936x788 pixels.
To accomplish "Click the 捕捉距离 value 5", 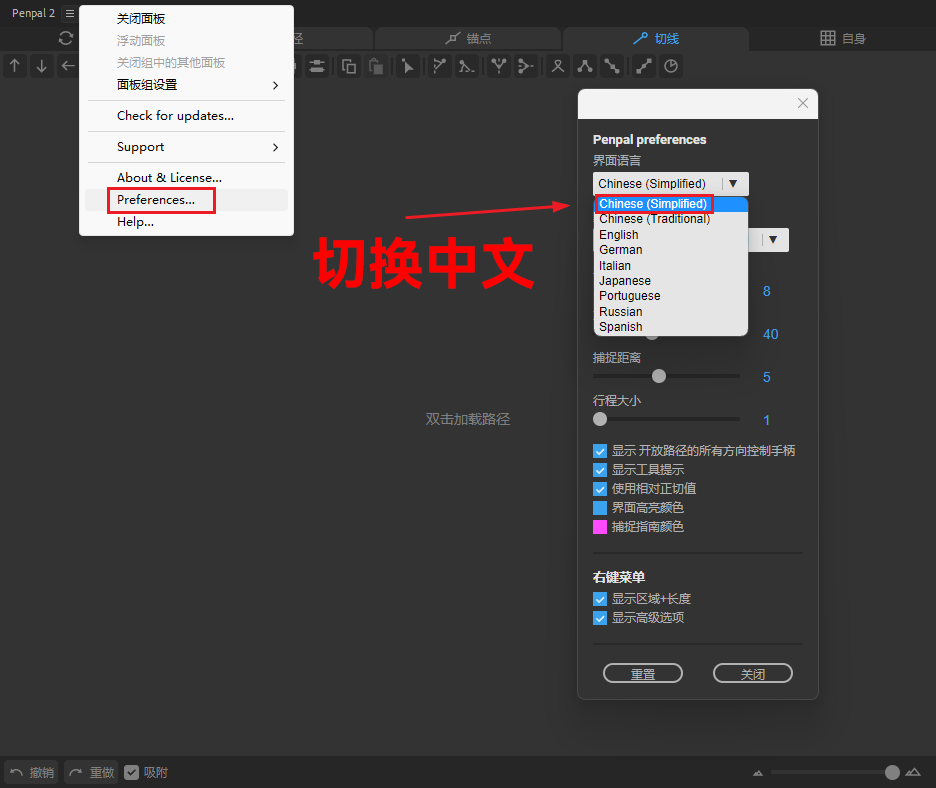I will (766, 377).
